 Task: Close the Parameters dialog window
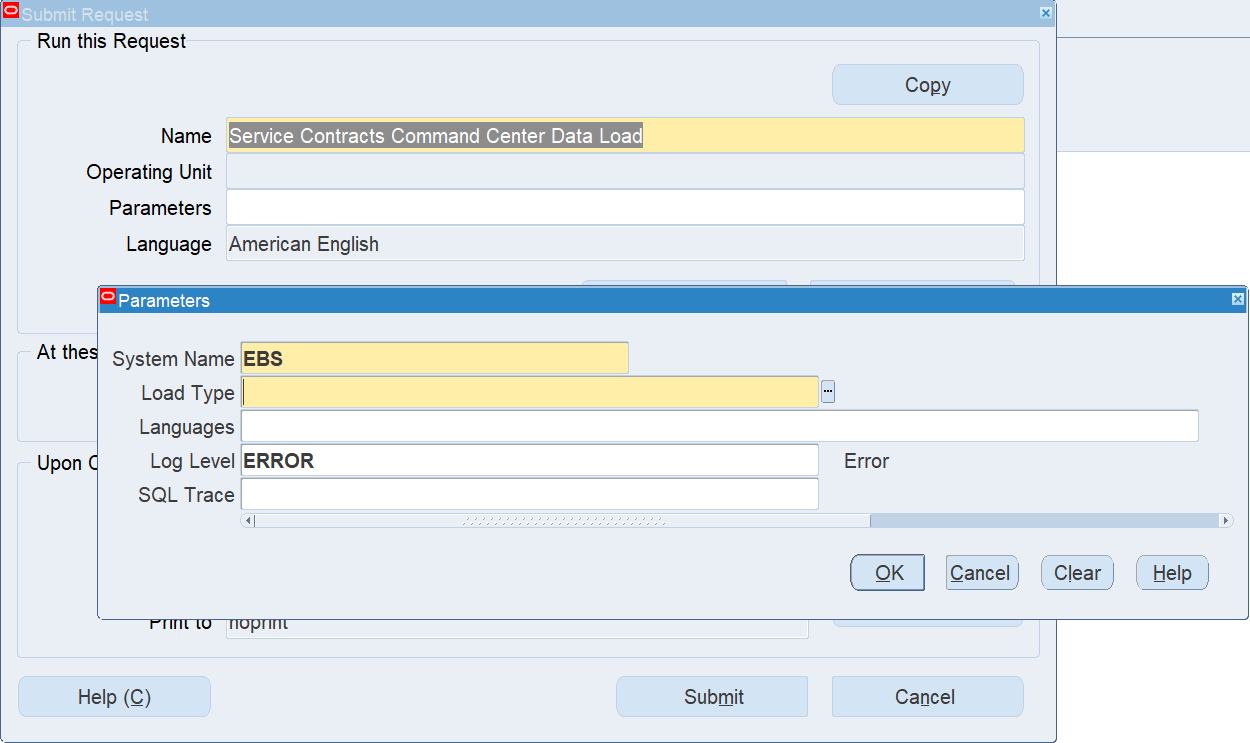[x=1238, y=299]
